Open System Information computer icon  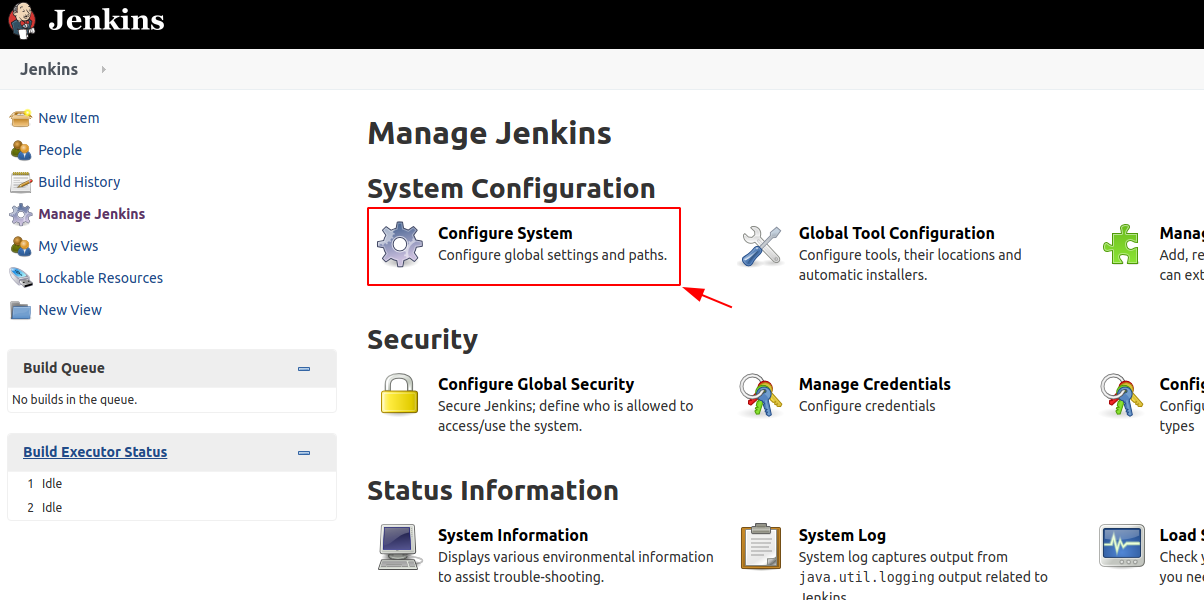tap(400, 546)
